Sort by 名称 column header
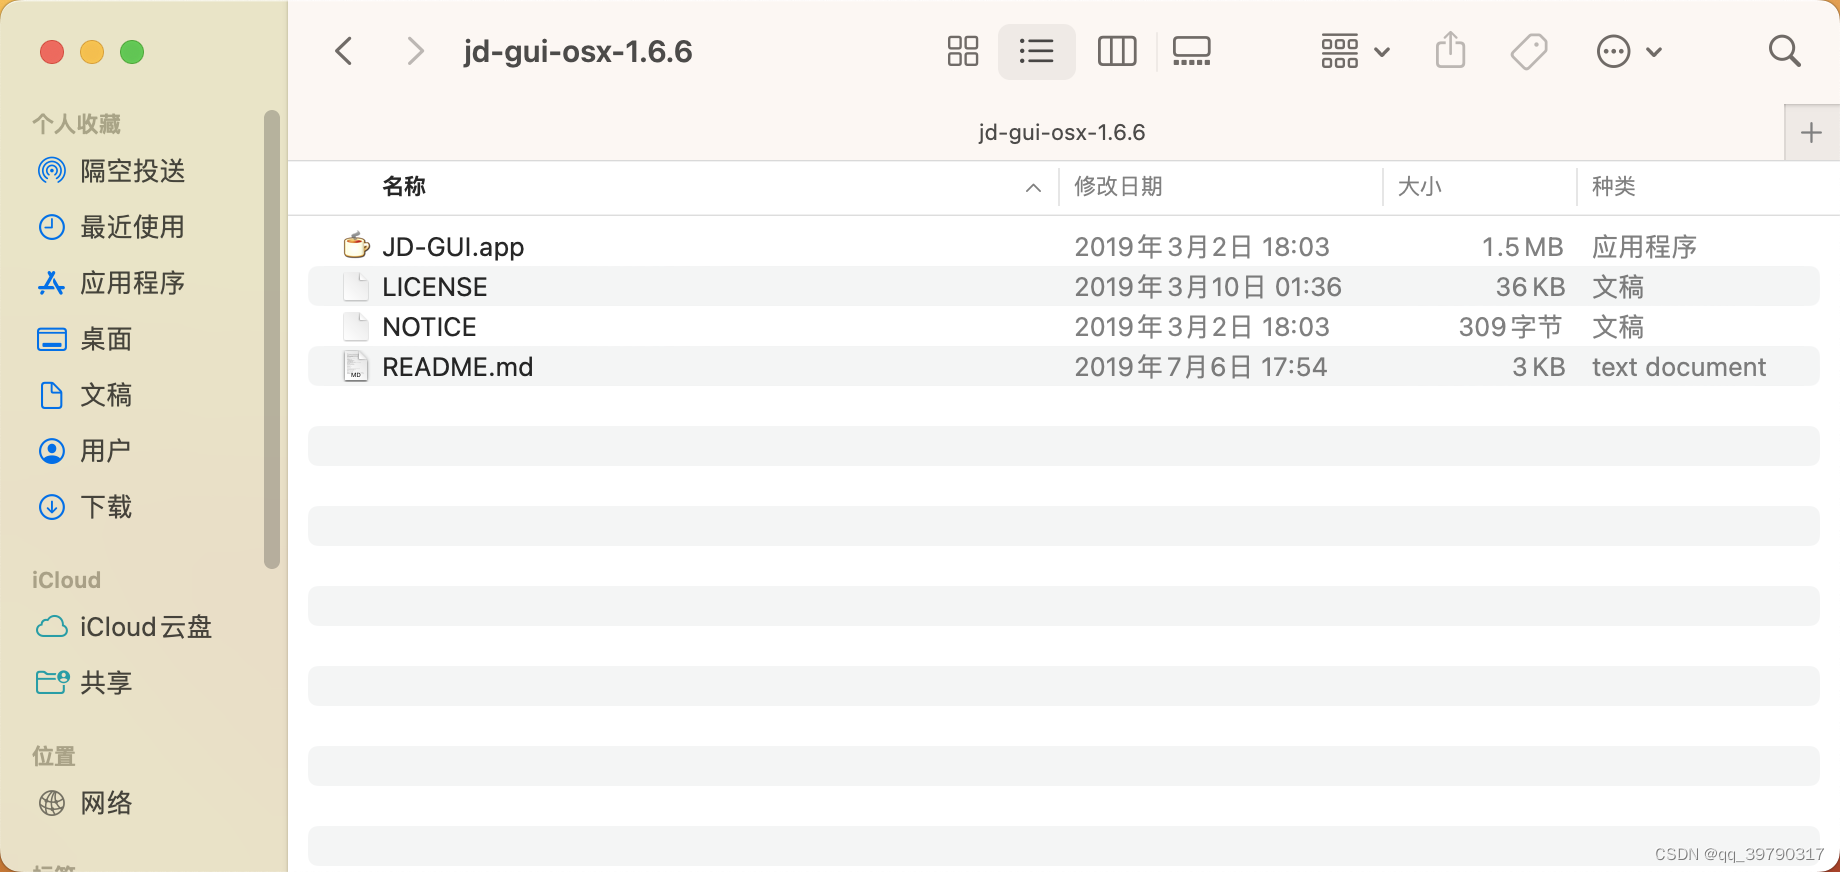 (404, 186)
